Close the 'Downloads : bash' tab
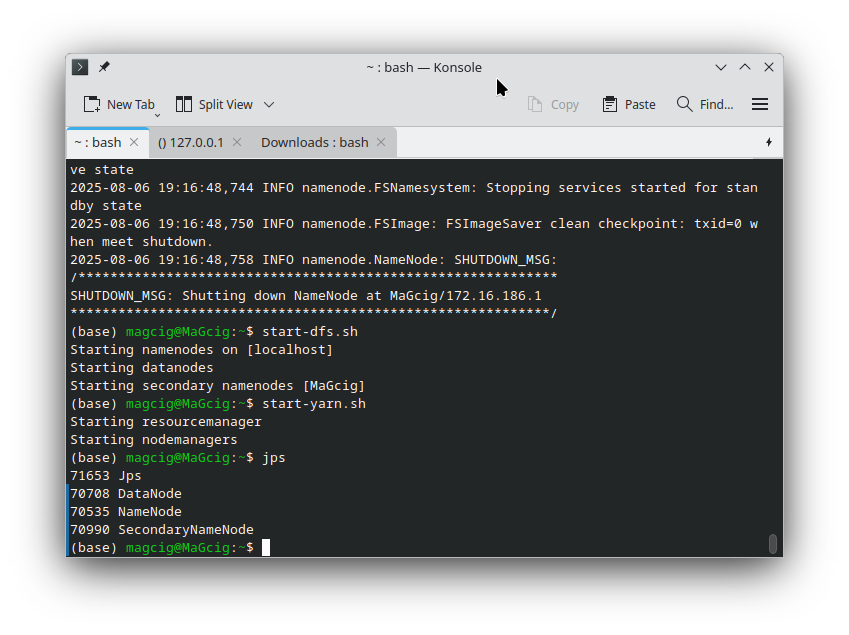This screenshot has width=849, height=635. [x=381, y=142]
